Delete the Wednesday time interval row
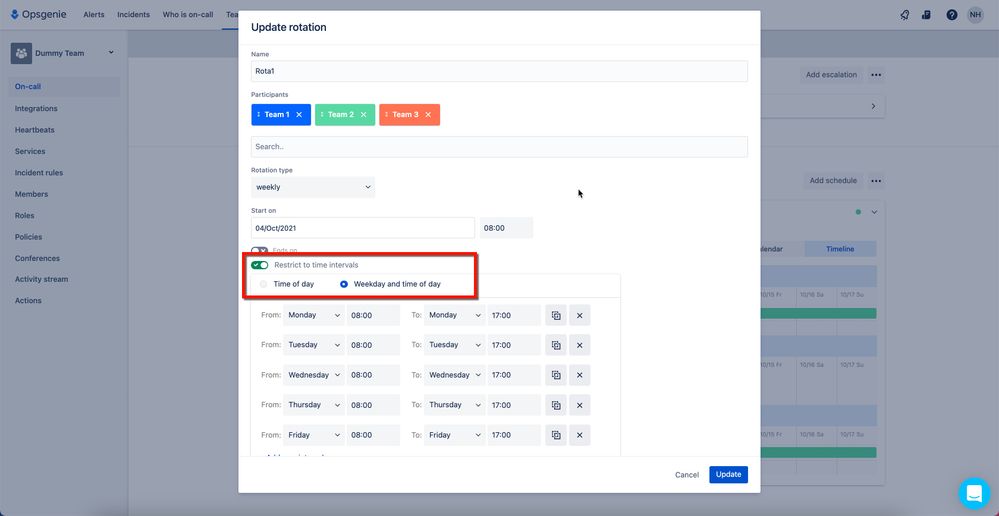 tap(580, 375)
